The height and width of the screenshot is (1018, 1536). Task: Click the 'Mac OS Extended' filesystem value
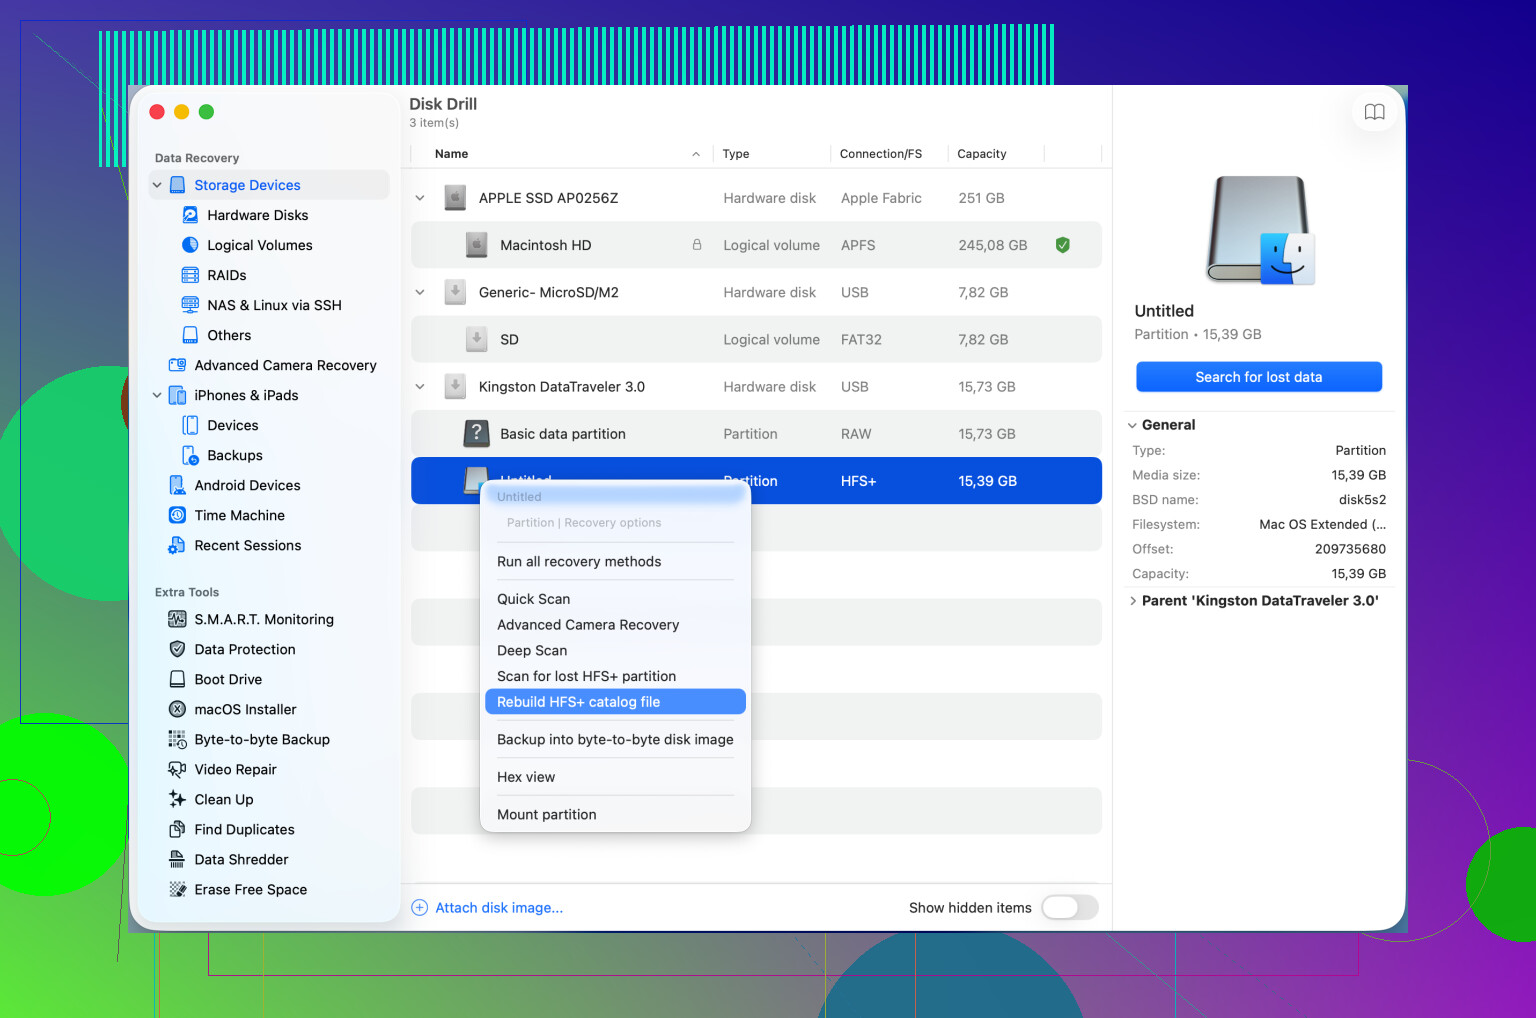pos(1322,525)
